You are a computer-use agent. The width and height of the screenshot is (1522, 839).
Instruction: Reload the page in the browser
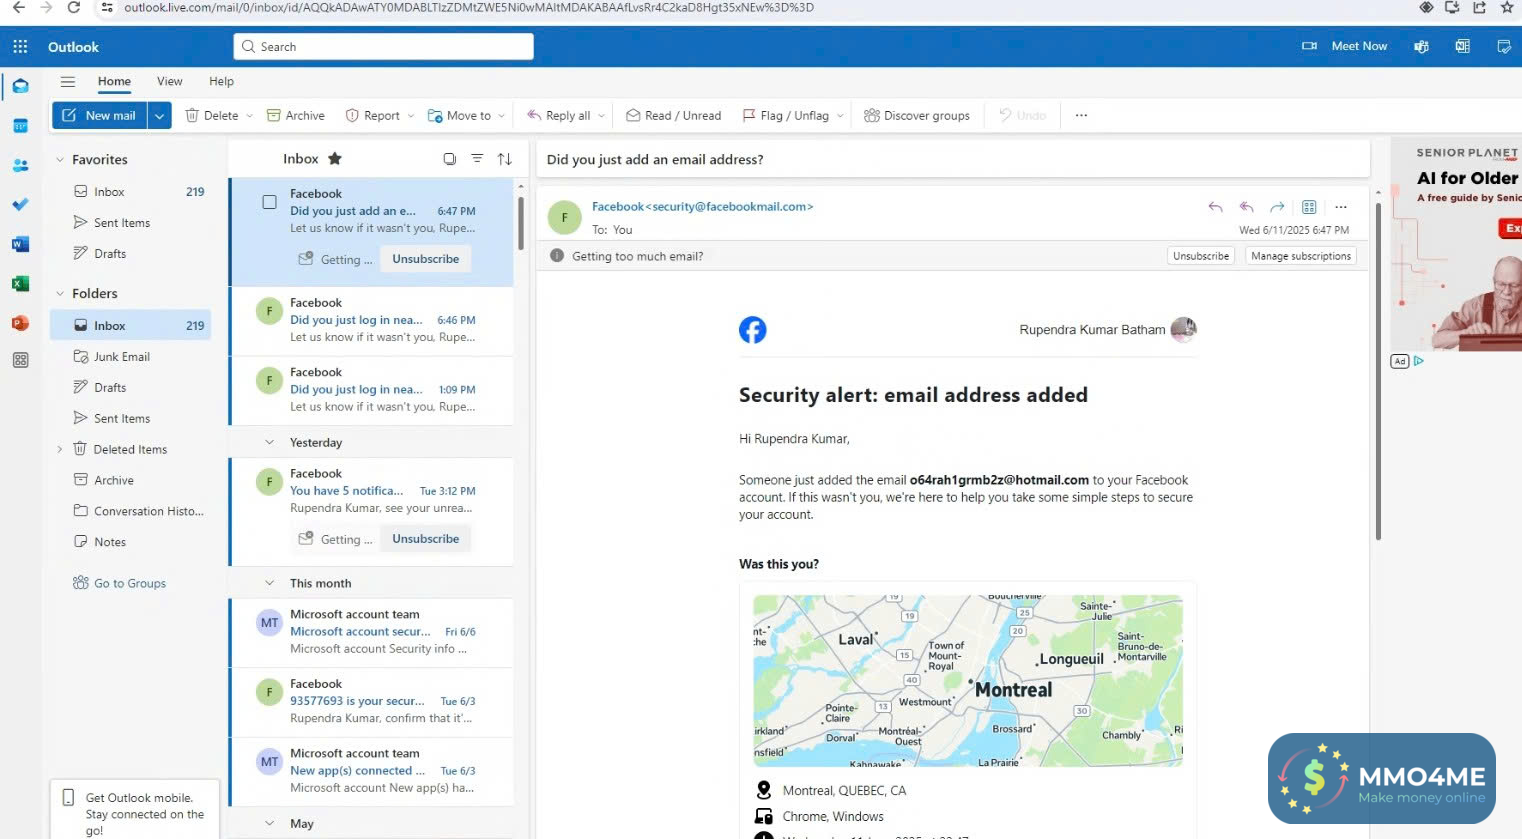73,8
